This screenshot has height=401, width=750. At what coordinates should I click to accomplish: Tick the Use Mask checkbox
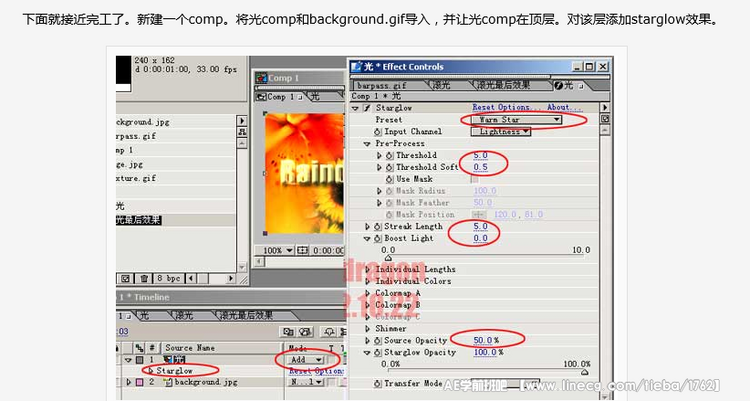pyautogui.click(x=474, y=179)
